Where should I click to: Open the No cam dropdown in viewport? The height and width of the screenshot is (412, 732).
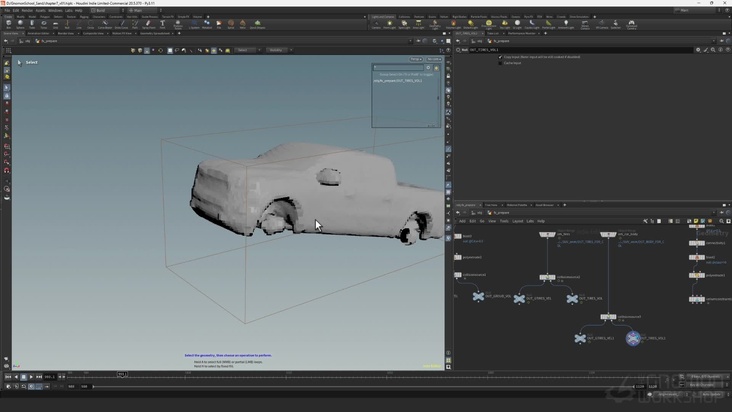pos(434,59)
